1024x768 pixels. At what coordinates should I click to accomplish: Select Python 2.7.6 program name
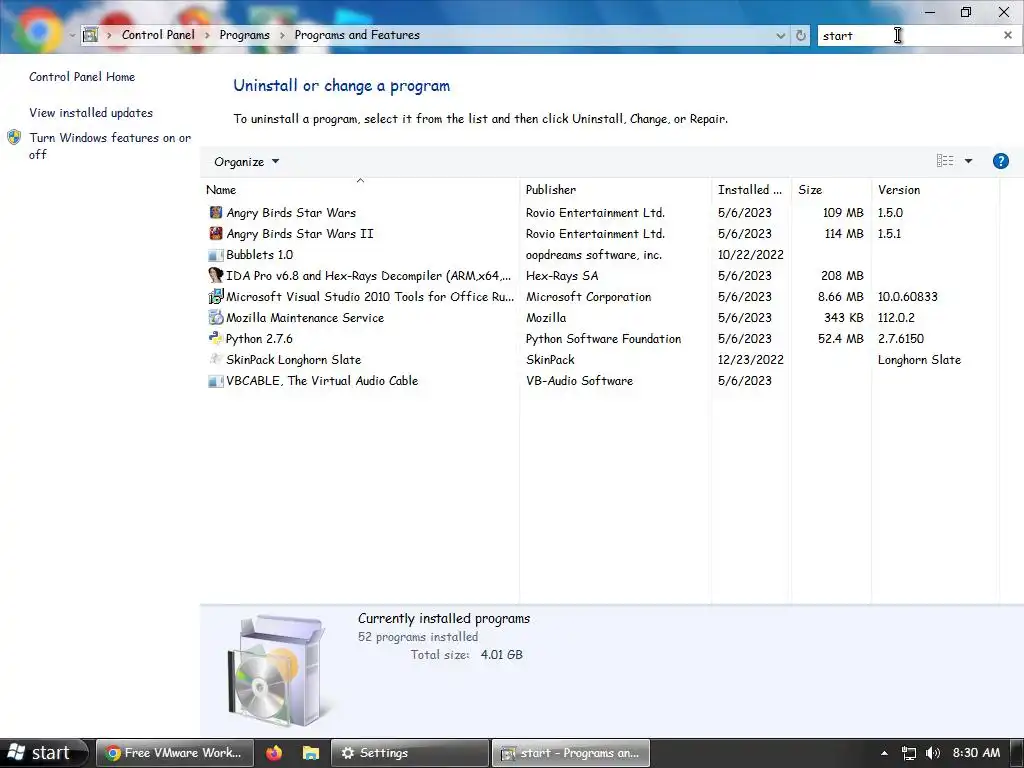coord(259,339)
